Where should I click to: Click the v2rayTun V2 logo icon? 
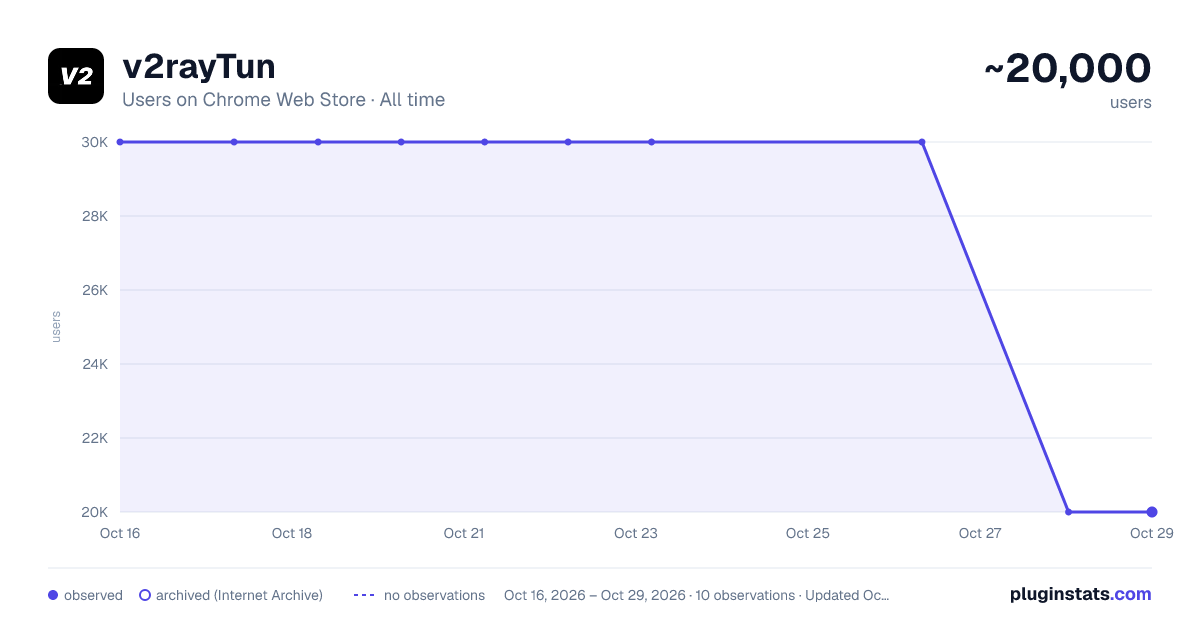(x=76, y=76)
